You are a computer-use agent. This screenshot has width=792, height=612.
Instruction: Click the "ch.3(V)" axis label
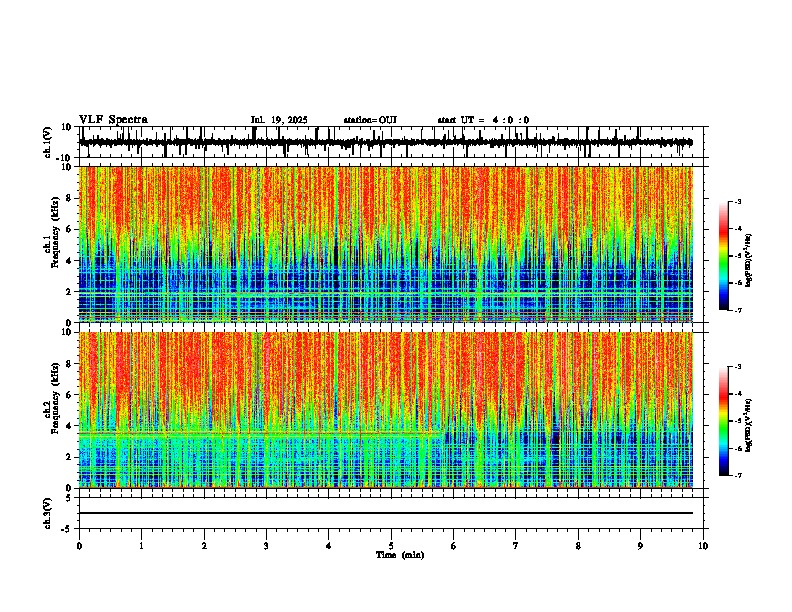point(48,513)
